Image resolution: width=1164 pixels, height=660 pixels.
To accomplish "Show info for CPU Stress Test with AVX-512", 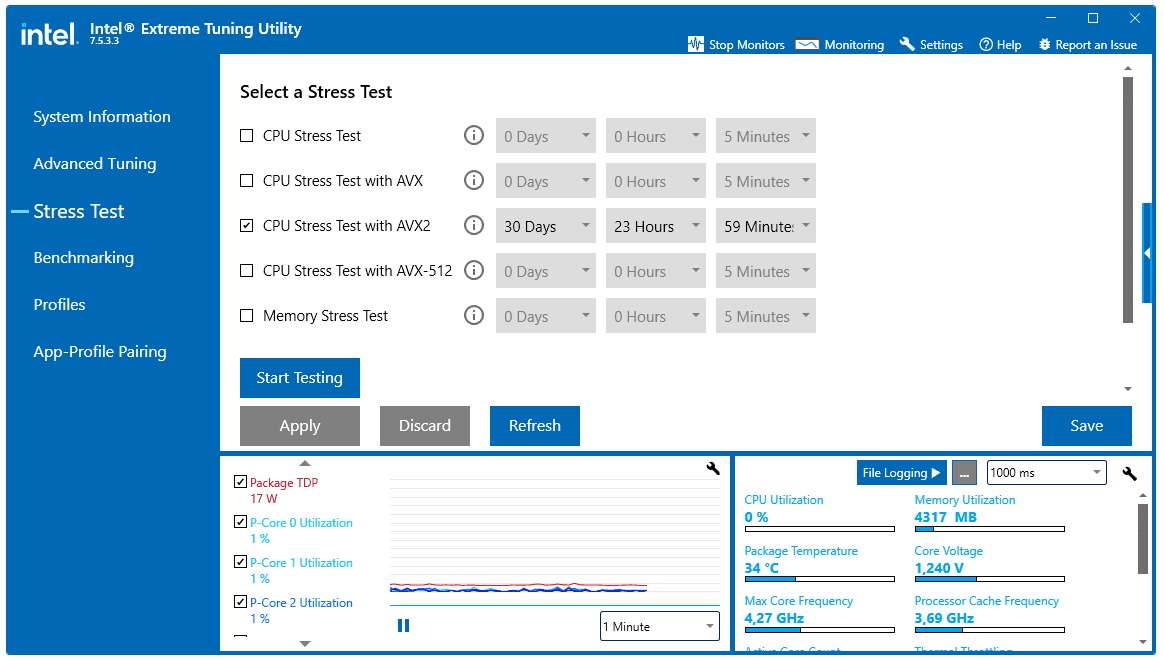I will (474, 270).
